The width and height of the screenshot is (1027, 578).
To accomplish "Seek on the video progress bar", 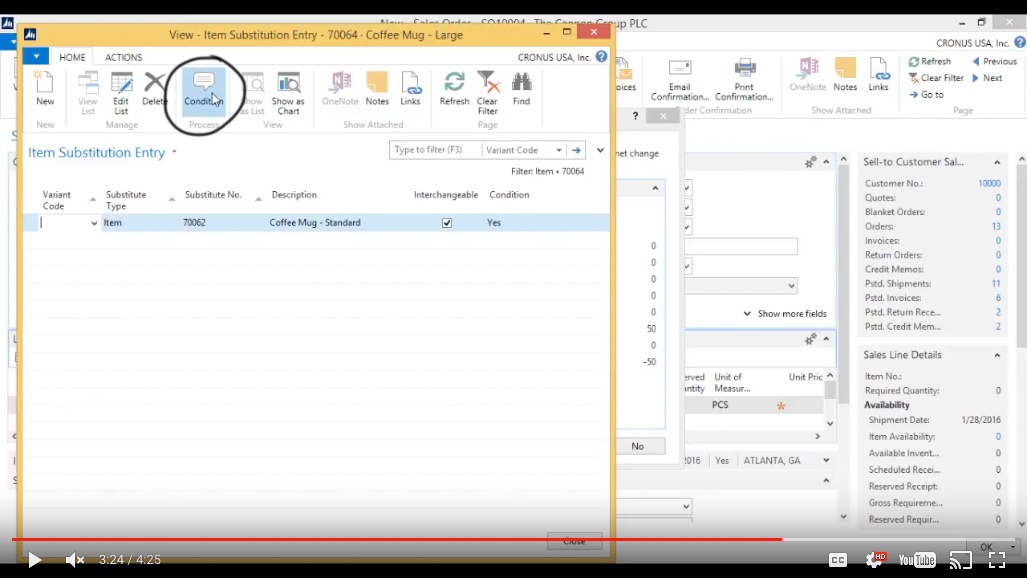I will pyautogui.click(x=514, y=539).
